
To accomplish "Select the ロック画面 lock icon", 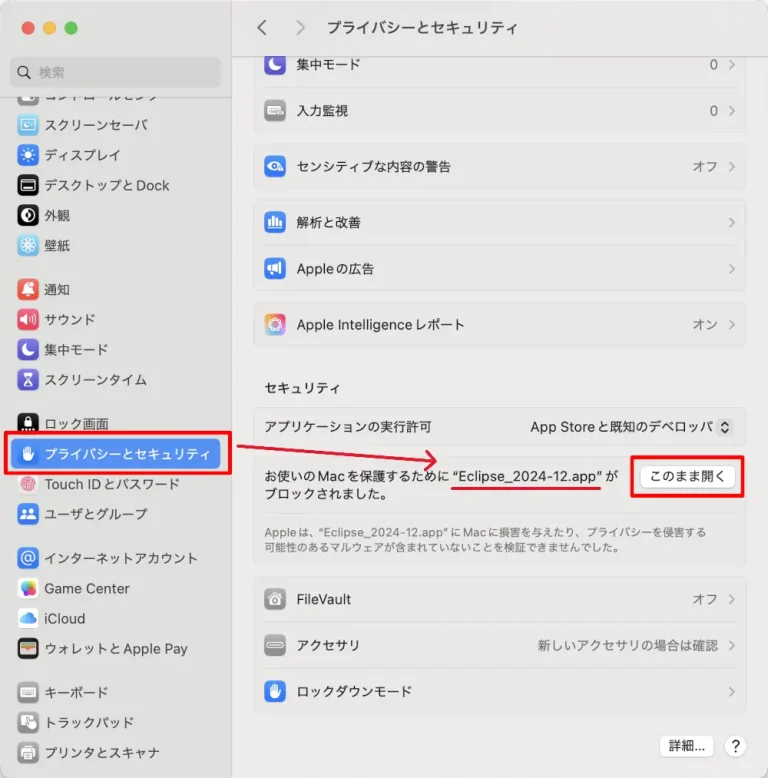I will pyautogui.click(x=28, y=423).
